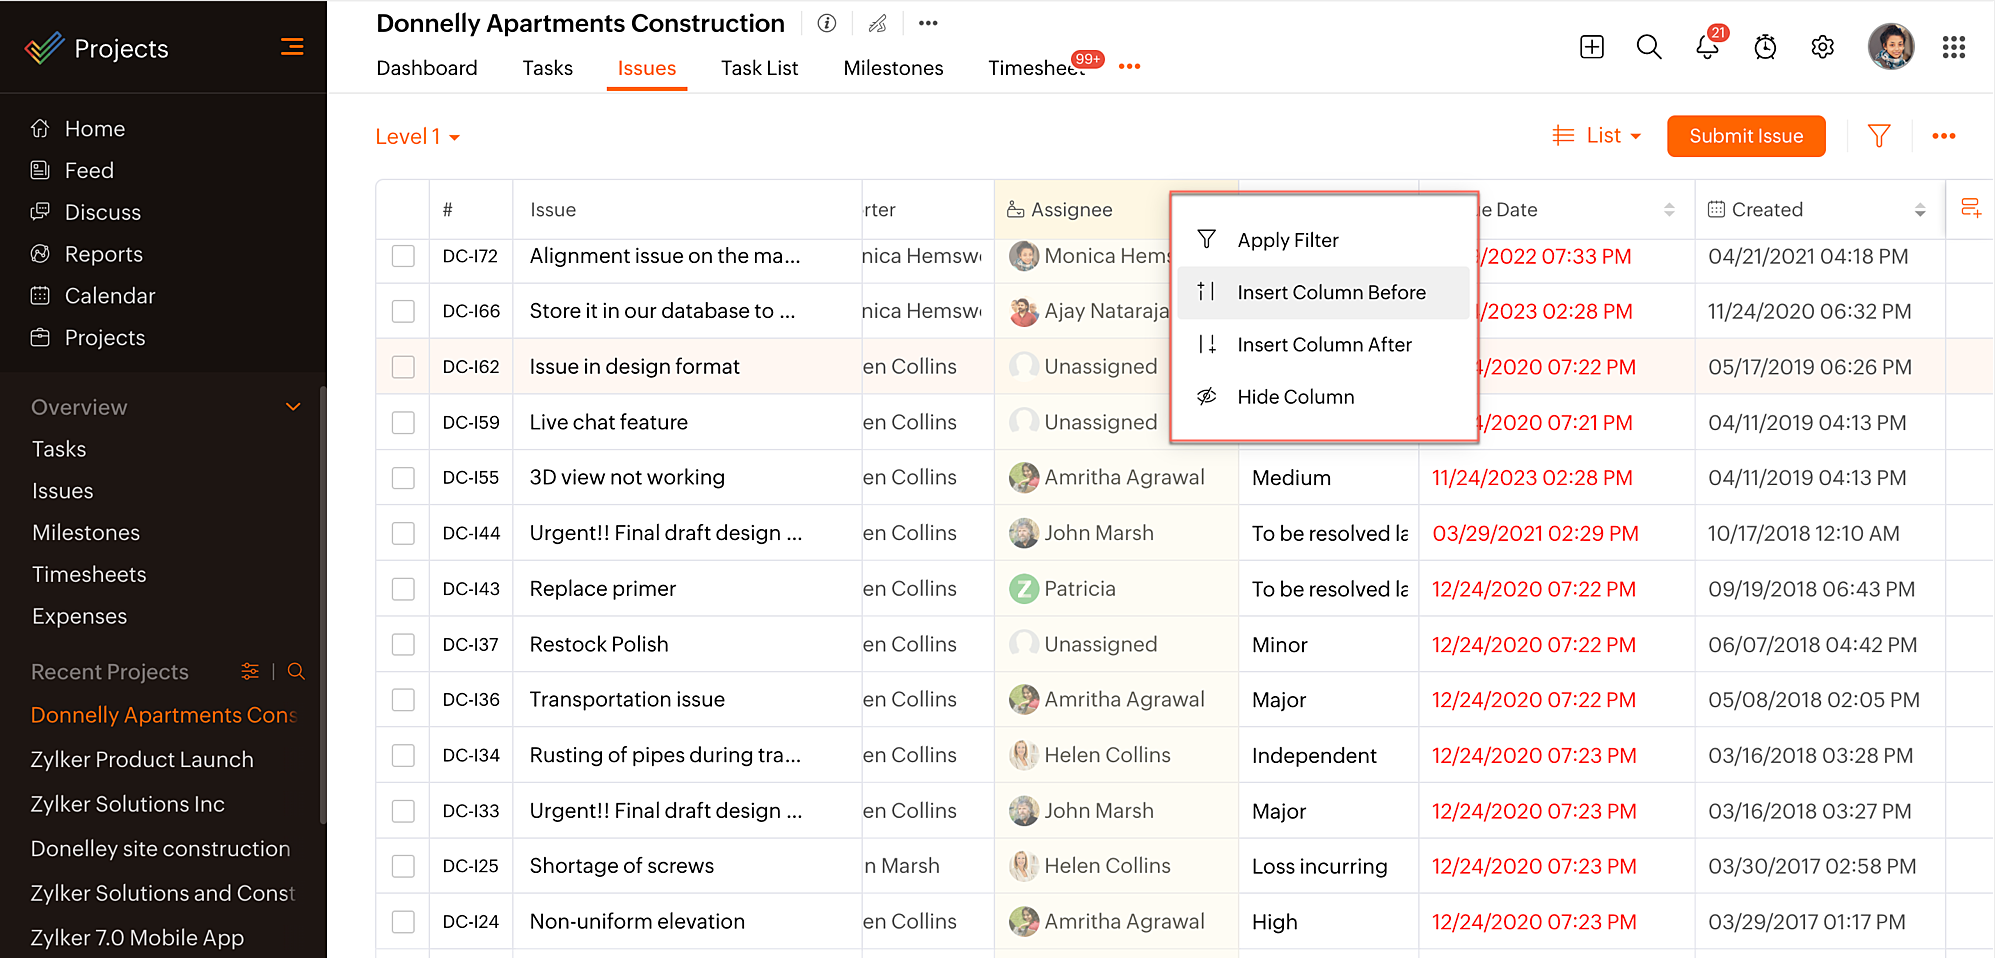Tick the checkbox for DC-I72

click(403, 256)
